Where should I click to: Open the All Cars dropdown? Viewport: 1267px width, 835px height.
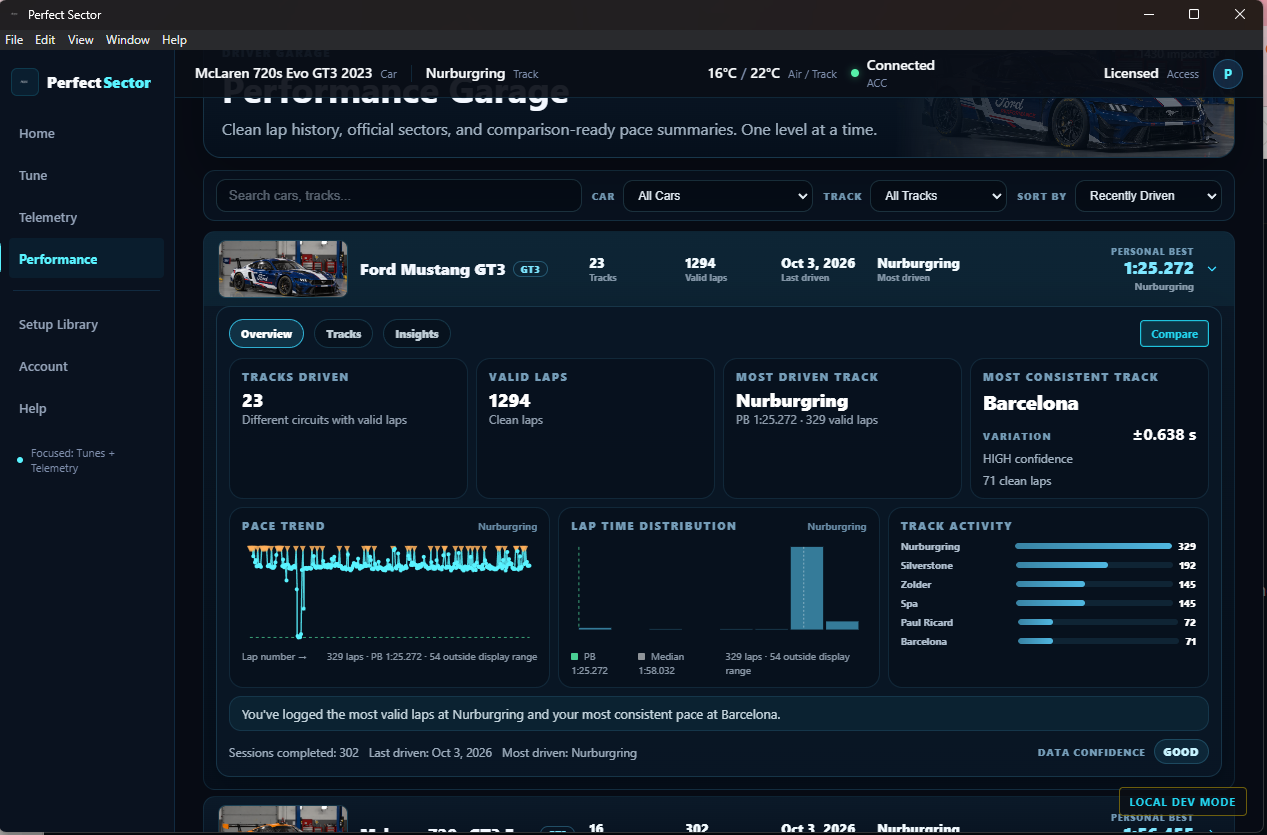[x=717, y=196]
